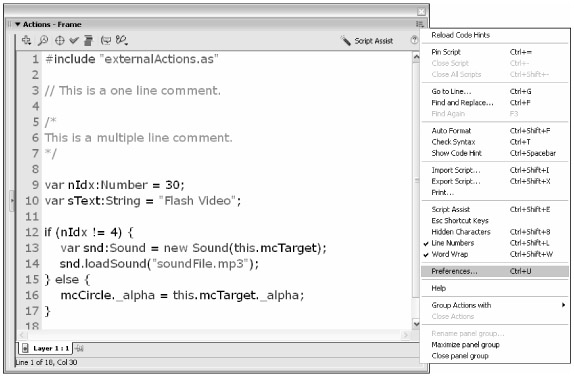Open the panel options menu icon
Screen dimensions: 574x376
point(420,24)
